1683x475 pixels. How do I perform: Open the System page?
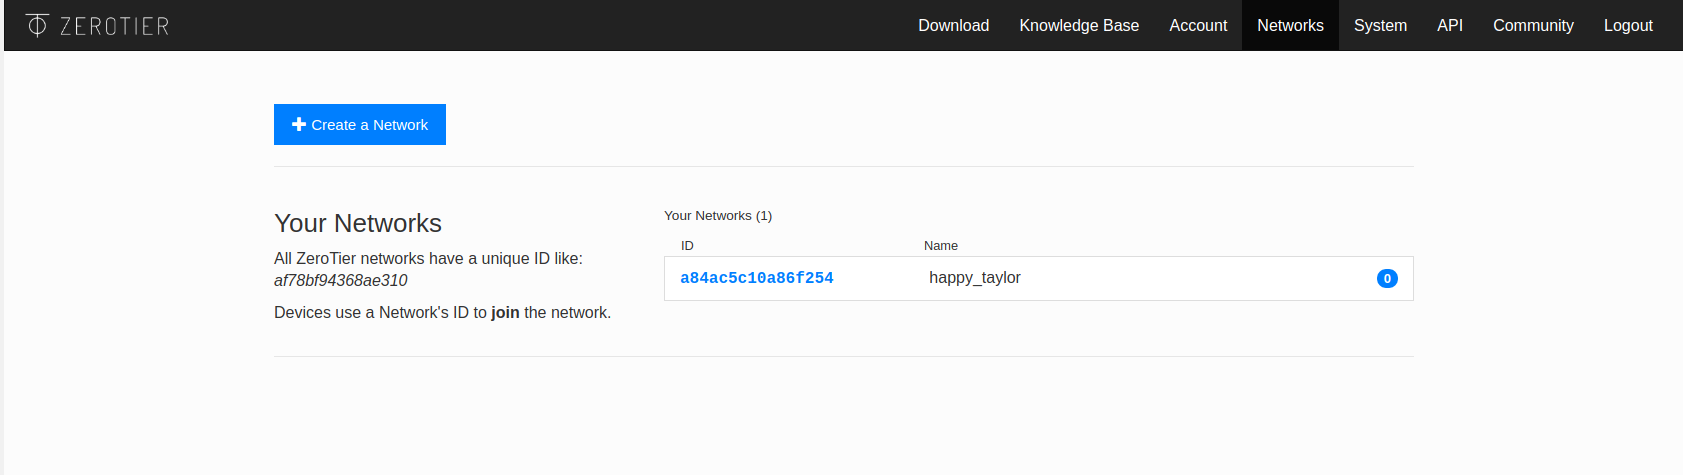(x=1380, y=25)
